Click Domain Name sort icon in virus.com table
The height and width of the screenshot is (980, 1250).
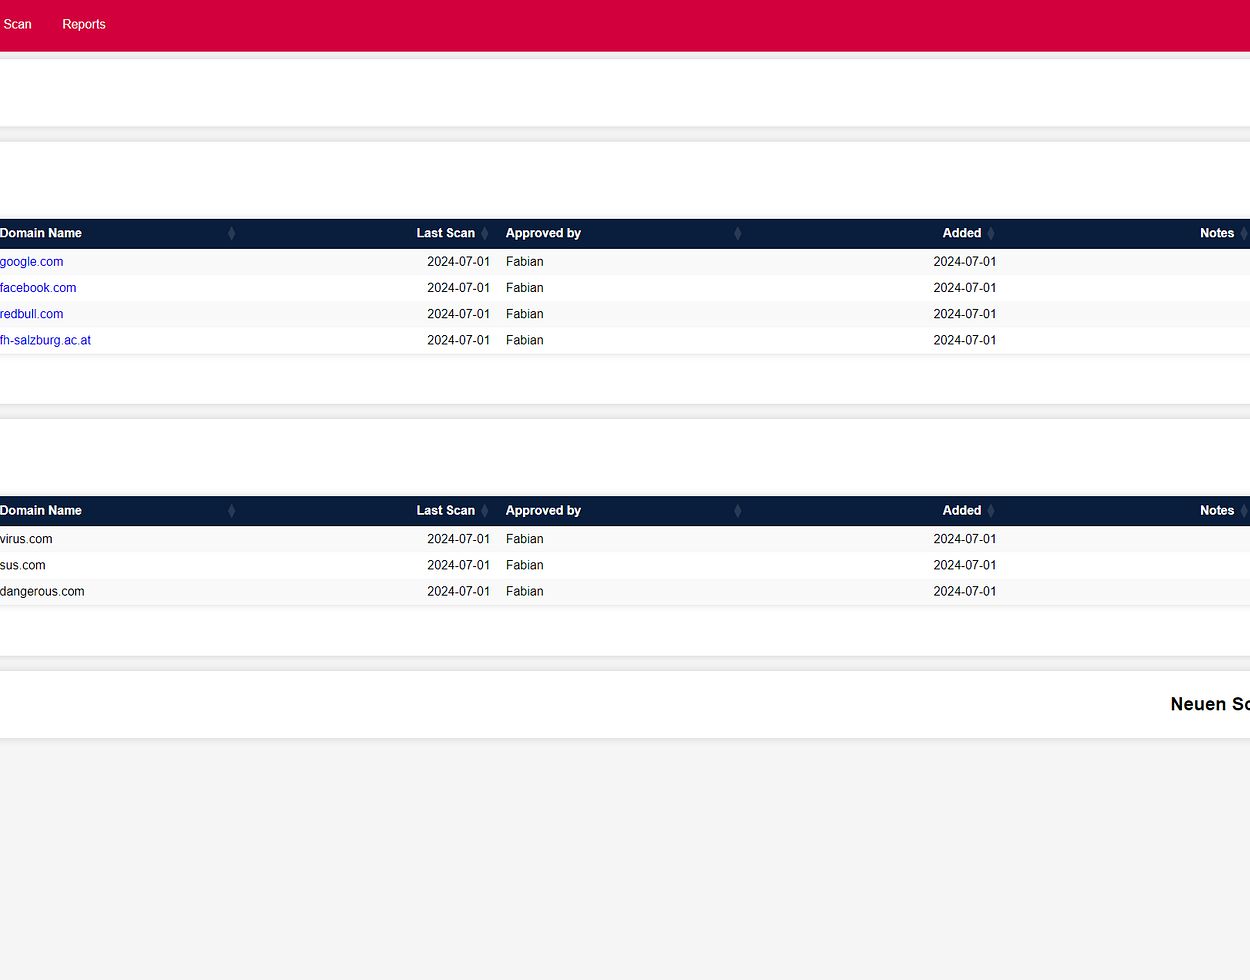[x=231, y=510]
